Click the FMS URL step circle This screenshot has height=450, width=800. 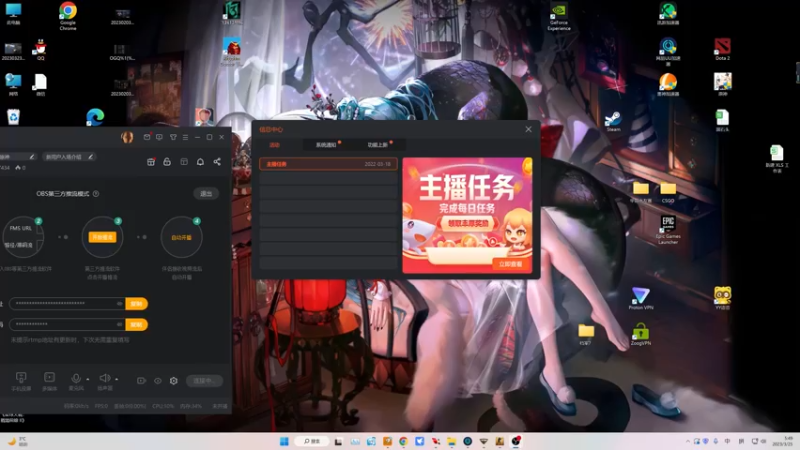point(22,237)
